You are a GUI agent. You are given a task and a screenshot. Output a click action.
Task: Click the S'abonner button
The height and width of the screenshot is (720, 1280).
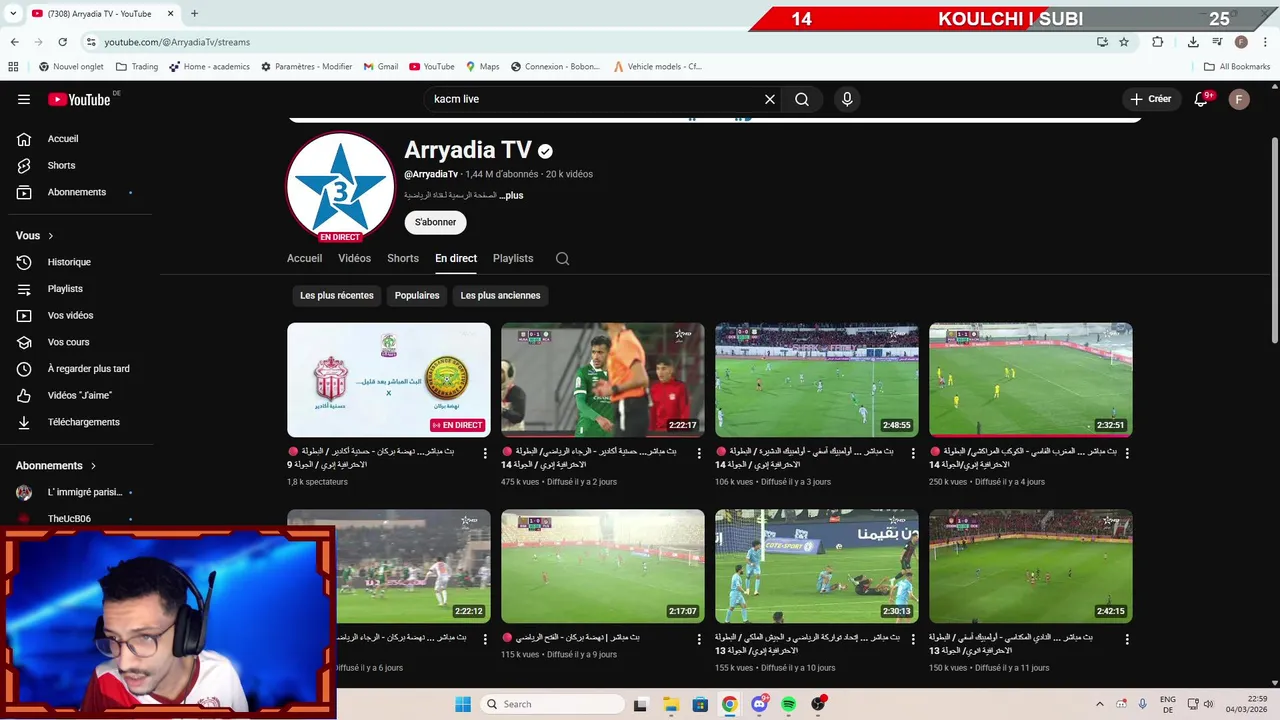tap(435, 222)
